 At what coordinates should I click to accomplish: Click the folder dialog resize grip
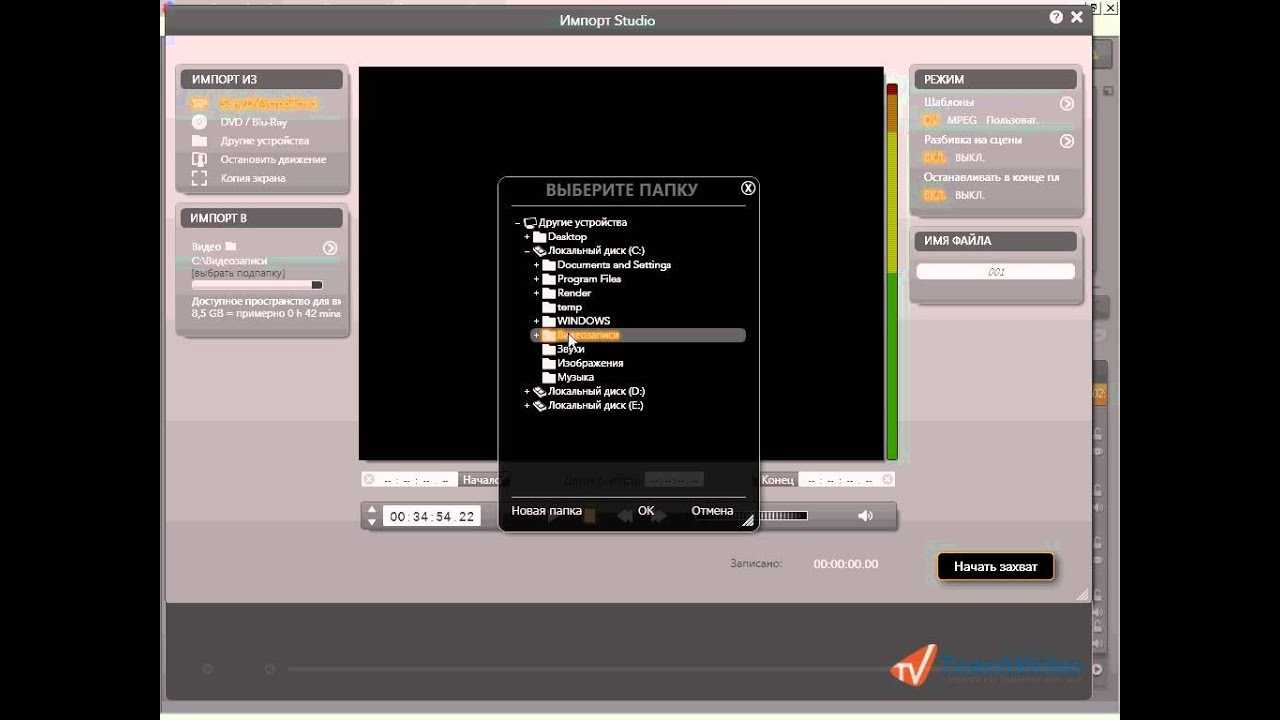(748, 521)
